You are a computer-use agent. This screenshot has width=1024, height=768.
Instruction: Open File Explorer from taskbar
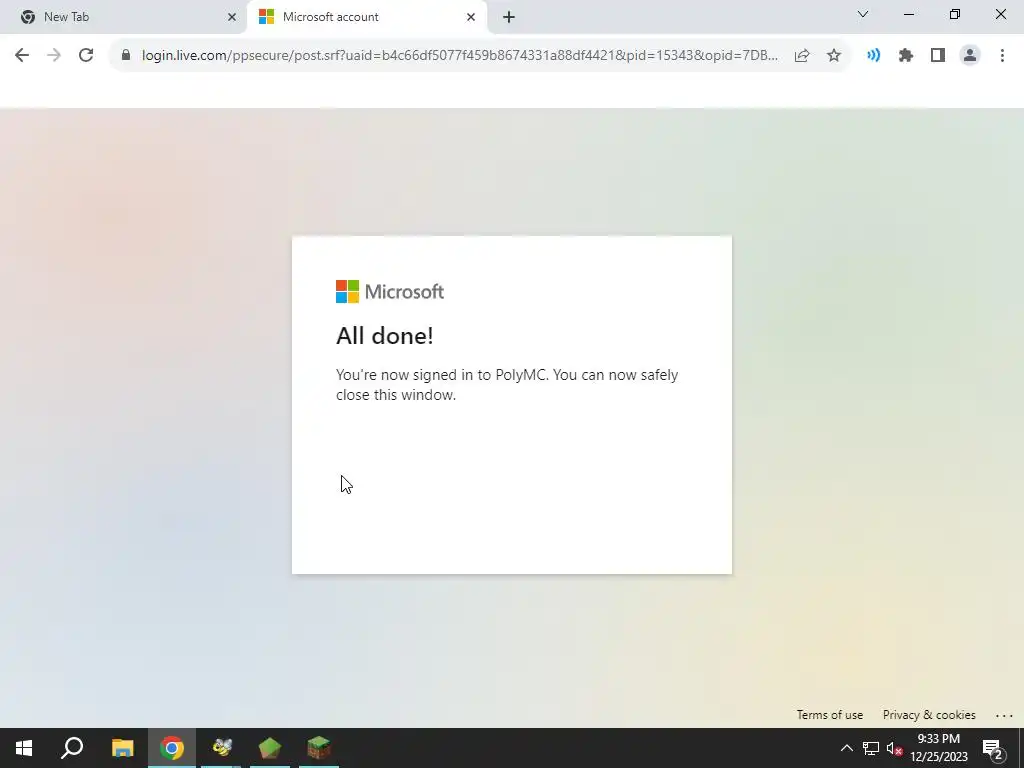(122, 748)
